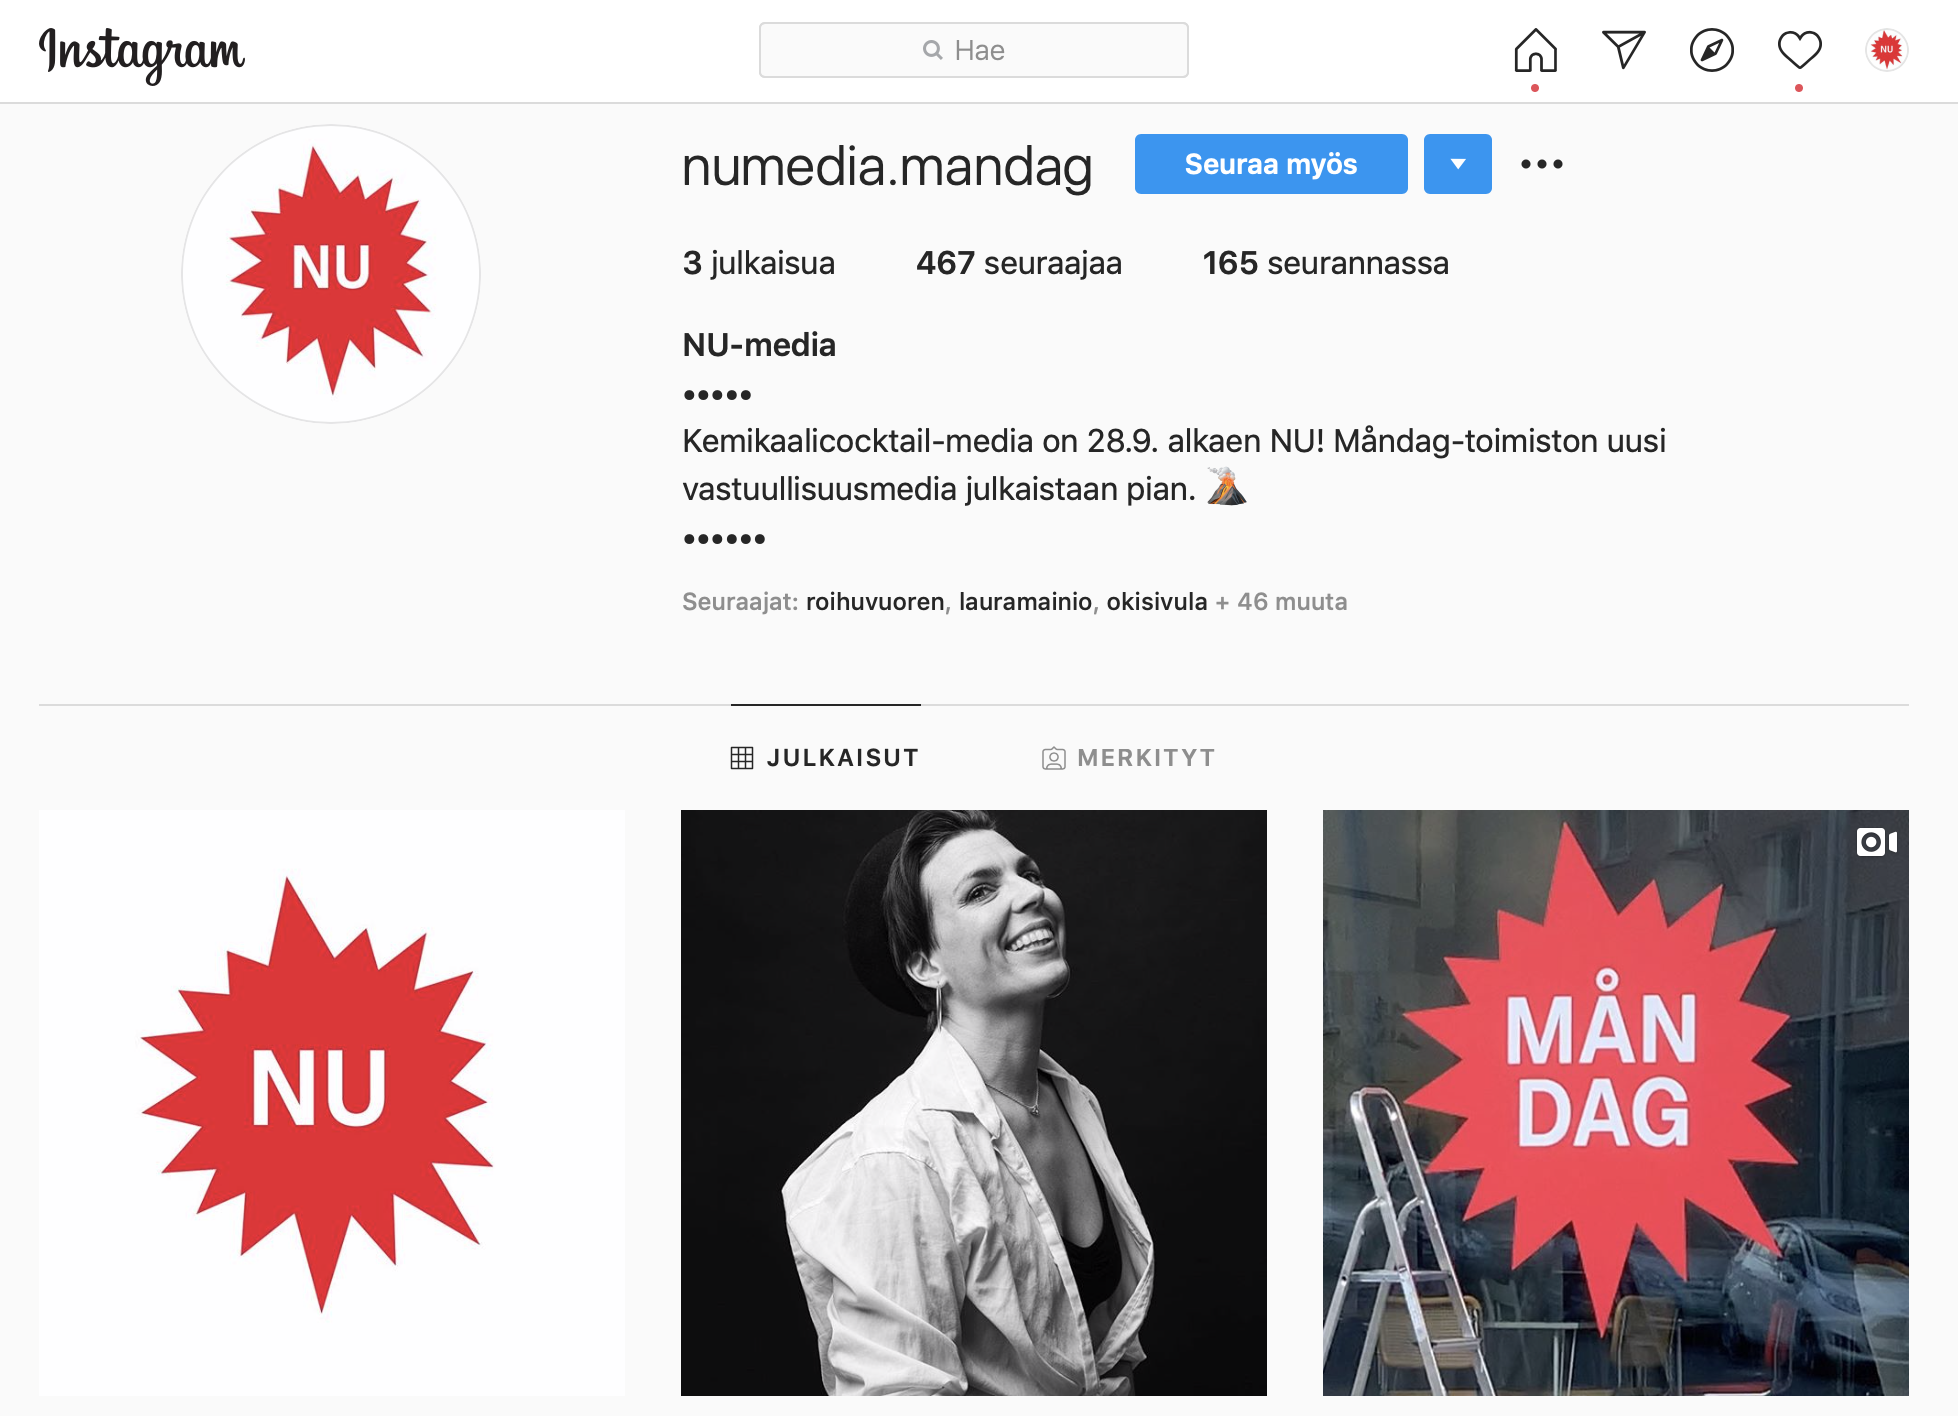
Task: Click the Instagram logo
Action: tap(141, 53)
